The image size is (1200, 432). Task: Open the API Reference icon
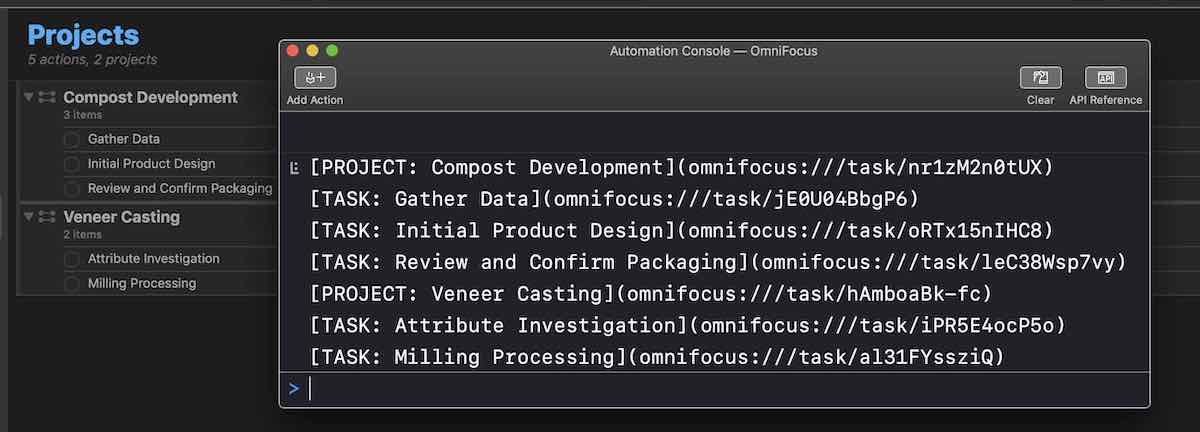(1105, 77)
